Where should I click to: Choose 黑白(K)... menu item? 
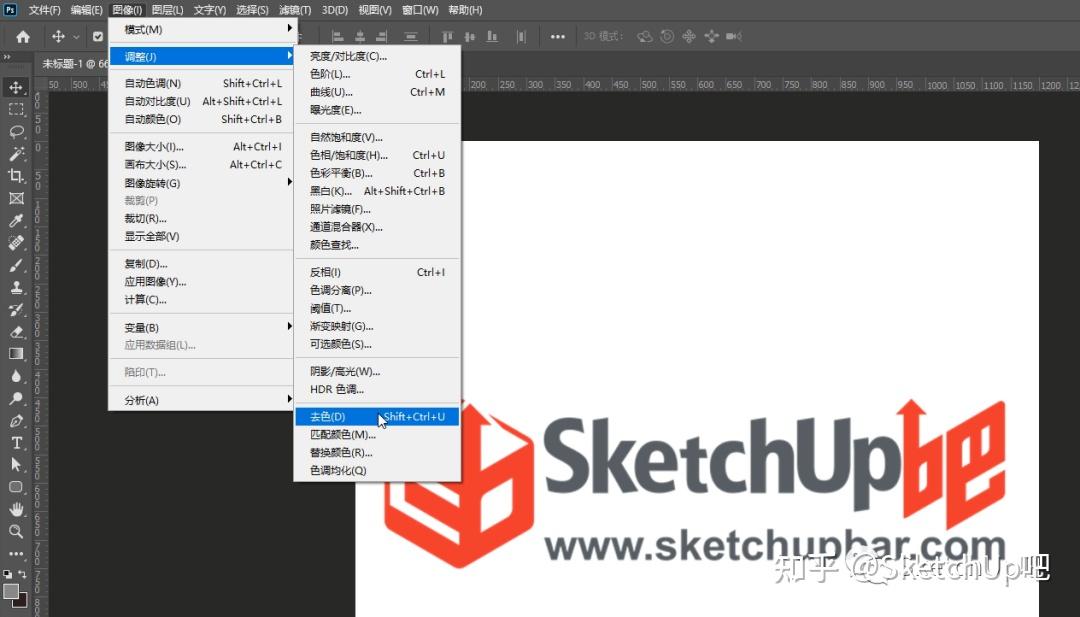coord(377,191)
